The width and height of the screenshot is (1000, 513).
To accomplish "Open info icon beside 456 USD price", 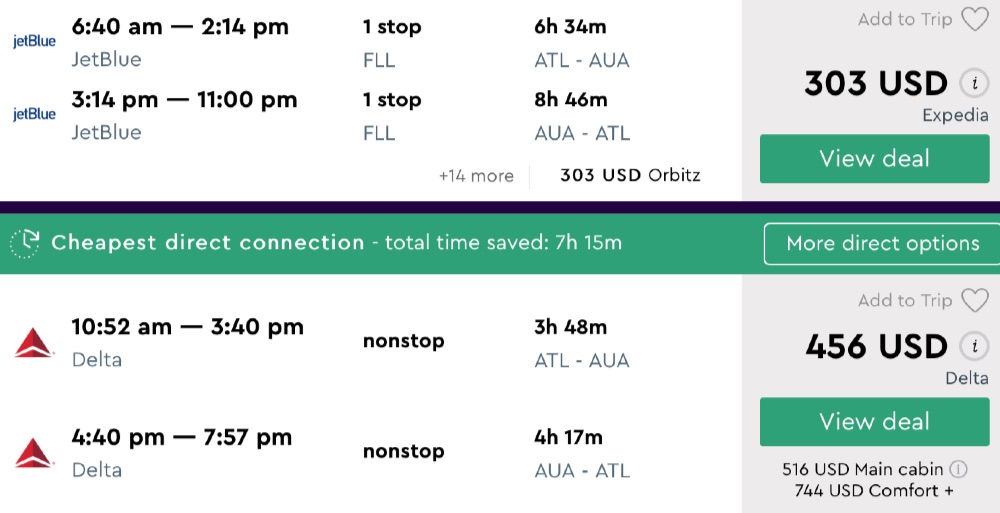I will [970, 346].
